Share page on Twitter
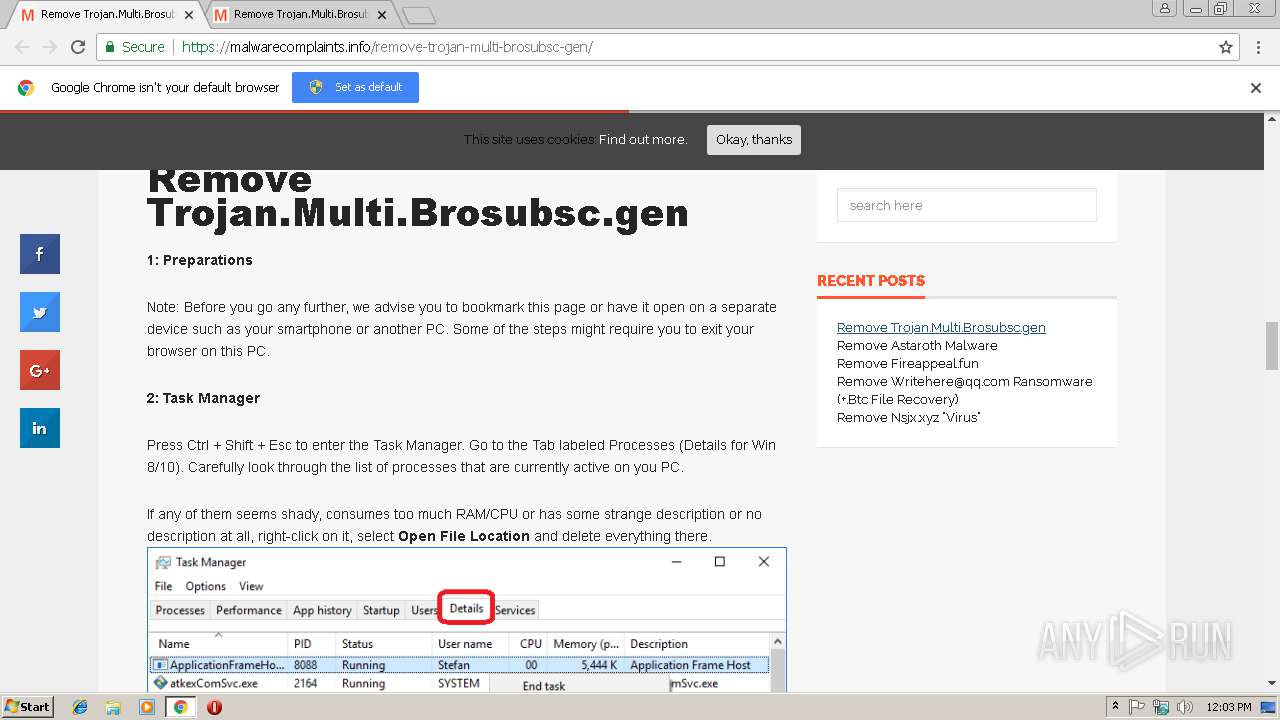1280x720 pixels. point(40,312)
